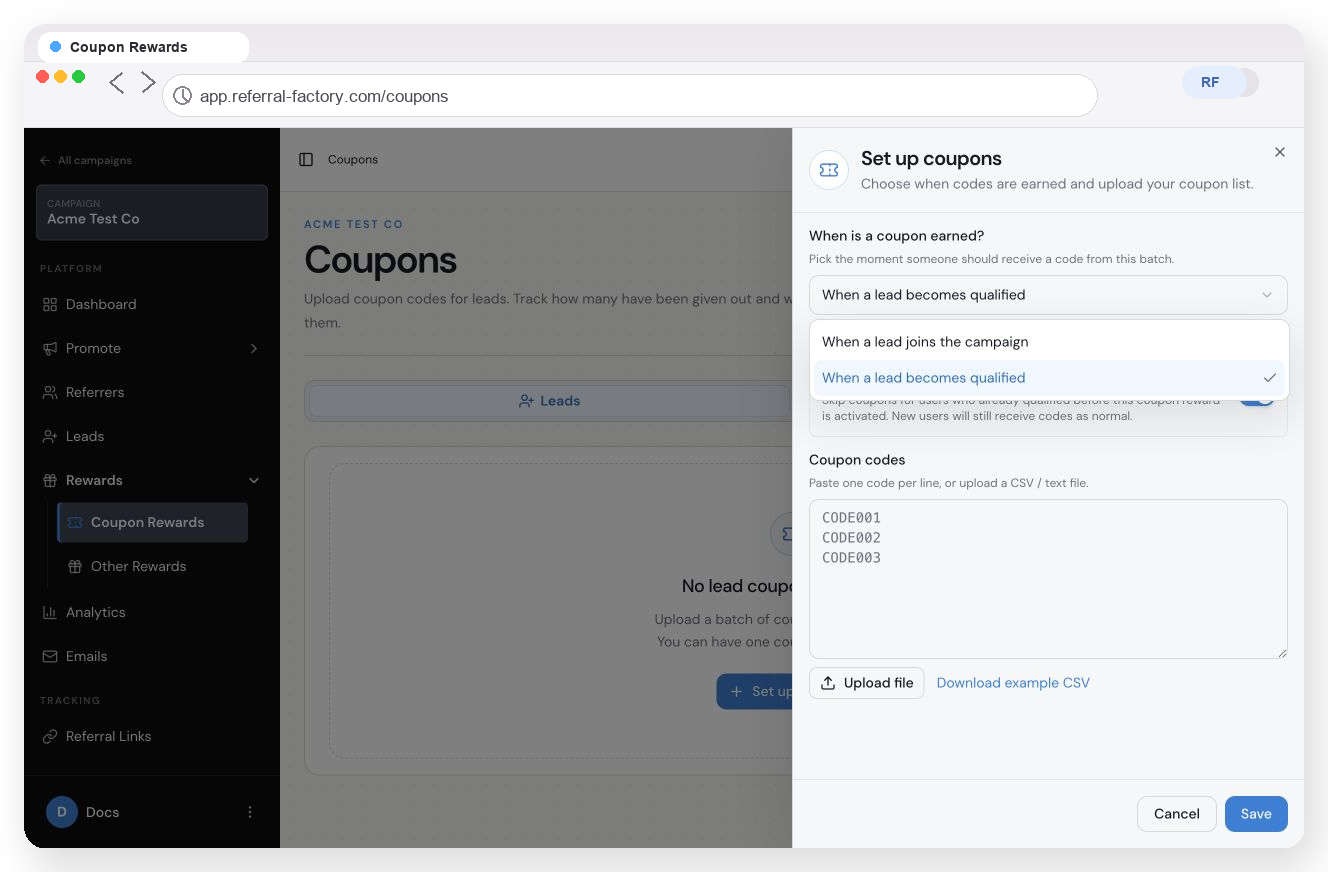Image resolution: width=1328 pixels, height=872 pixels.
Task: Click the Cancel button
Action: [x=1177, y=814]
